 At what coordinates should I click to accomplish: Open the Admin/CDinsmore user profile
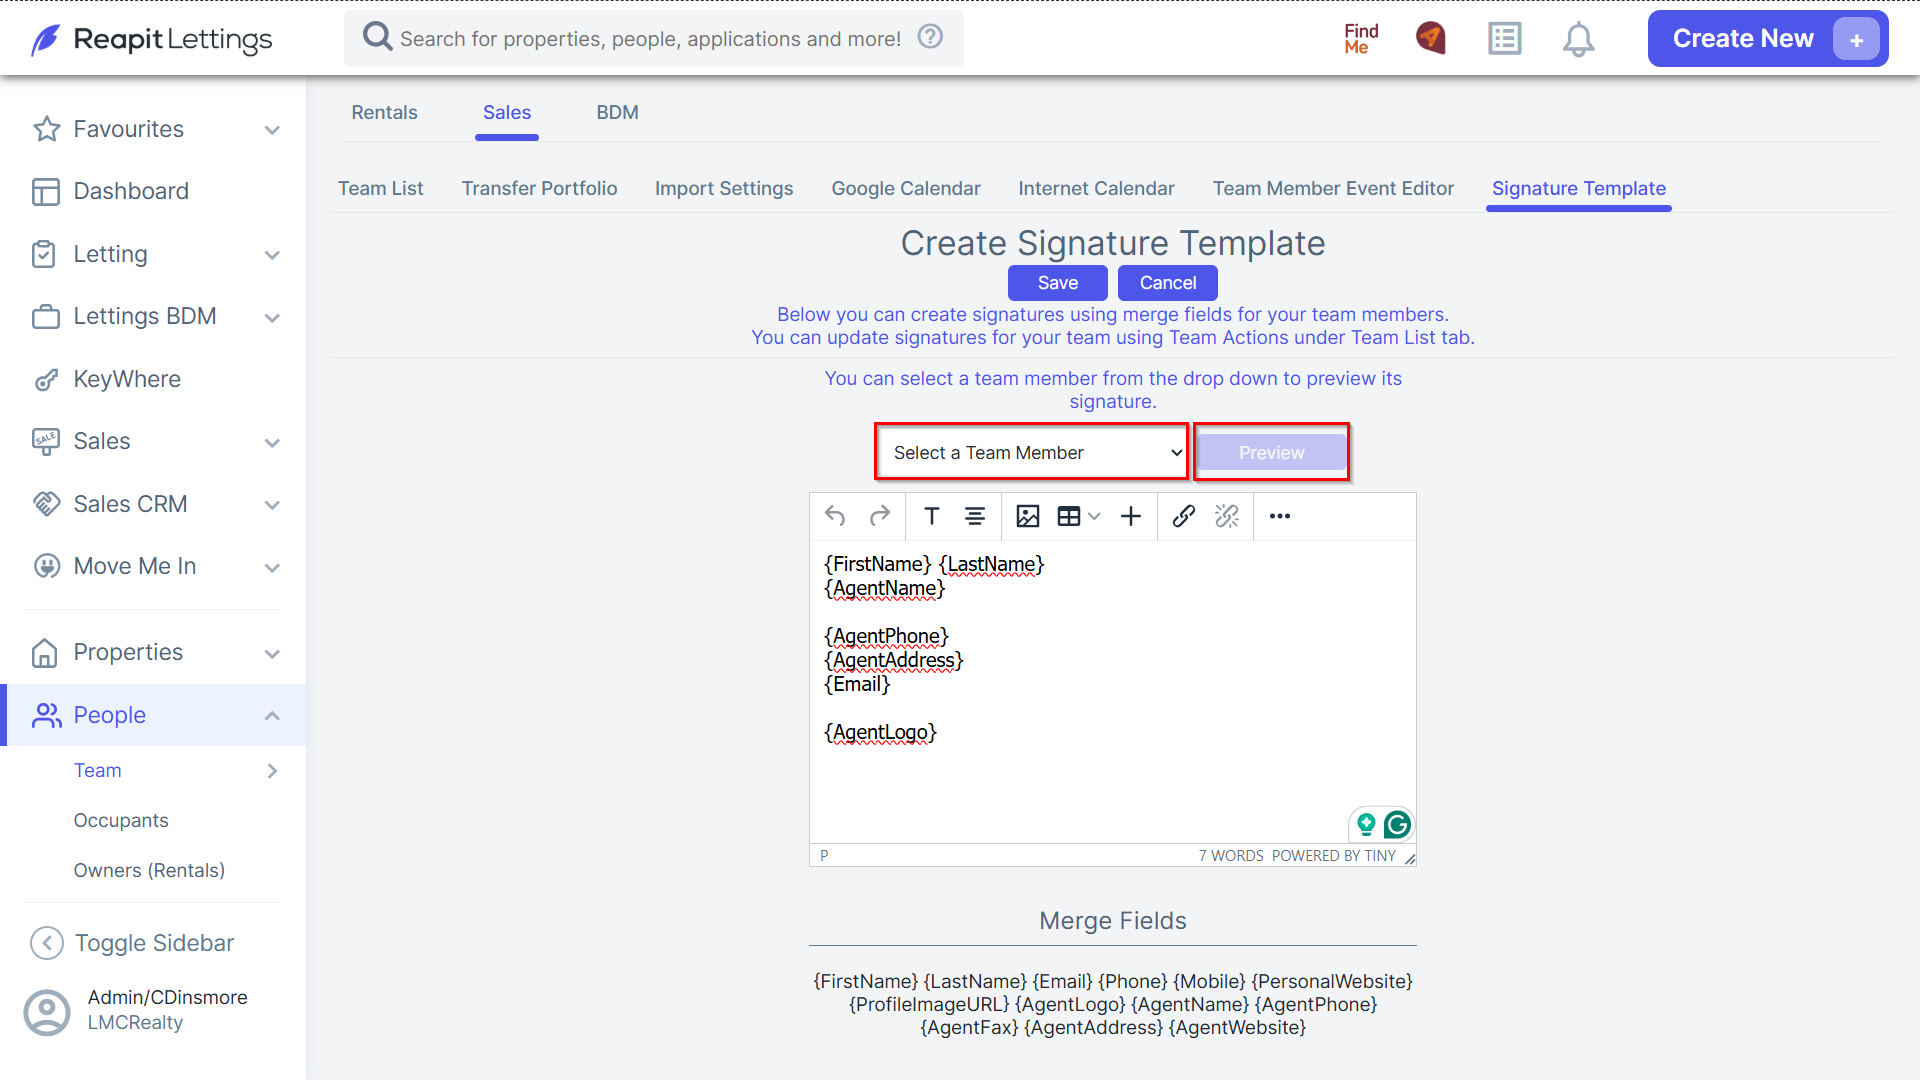[135, 1010]
